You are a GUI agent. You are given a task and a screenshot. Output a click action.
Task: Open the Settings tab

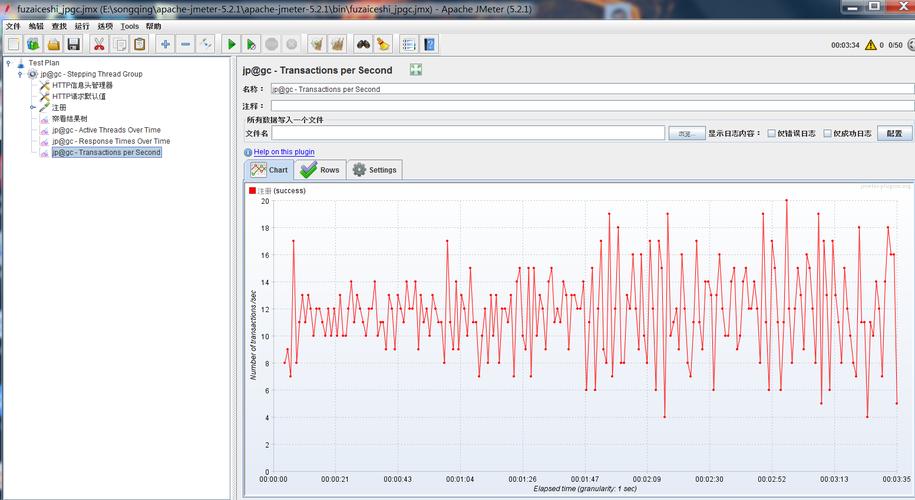click(x=374, y=170)
